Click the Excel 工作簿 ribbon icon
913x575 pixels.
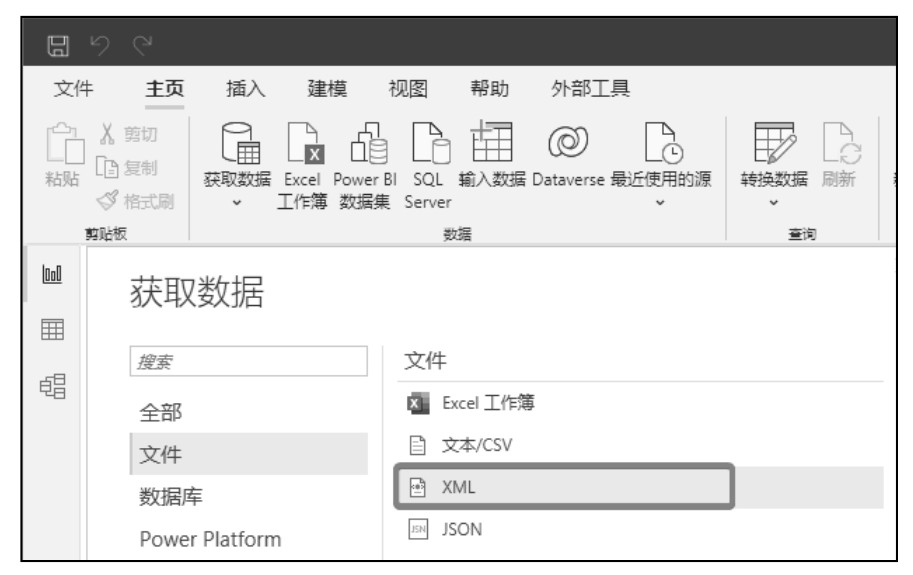[306, 143]
